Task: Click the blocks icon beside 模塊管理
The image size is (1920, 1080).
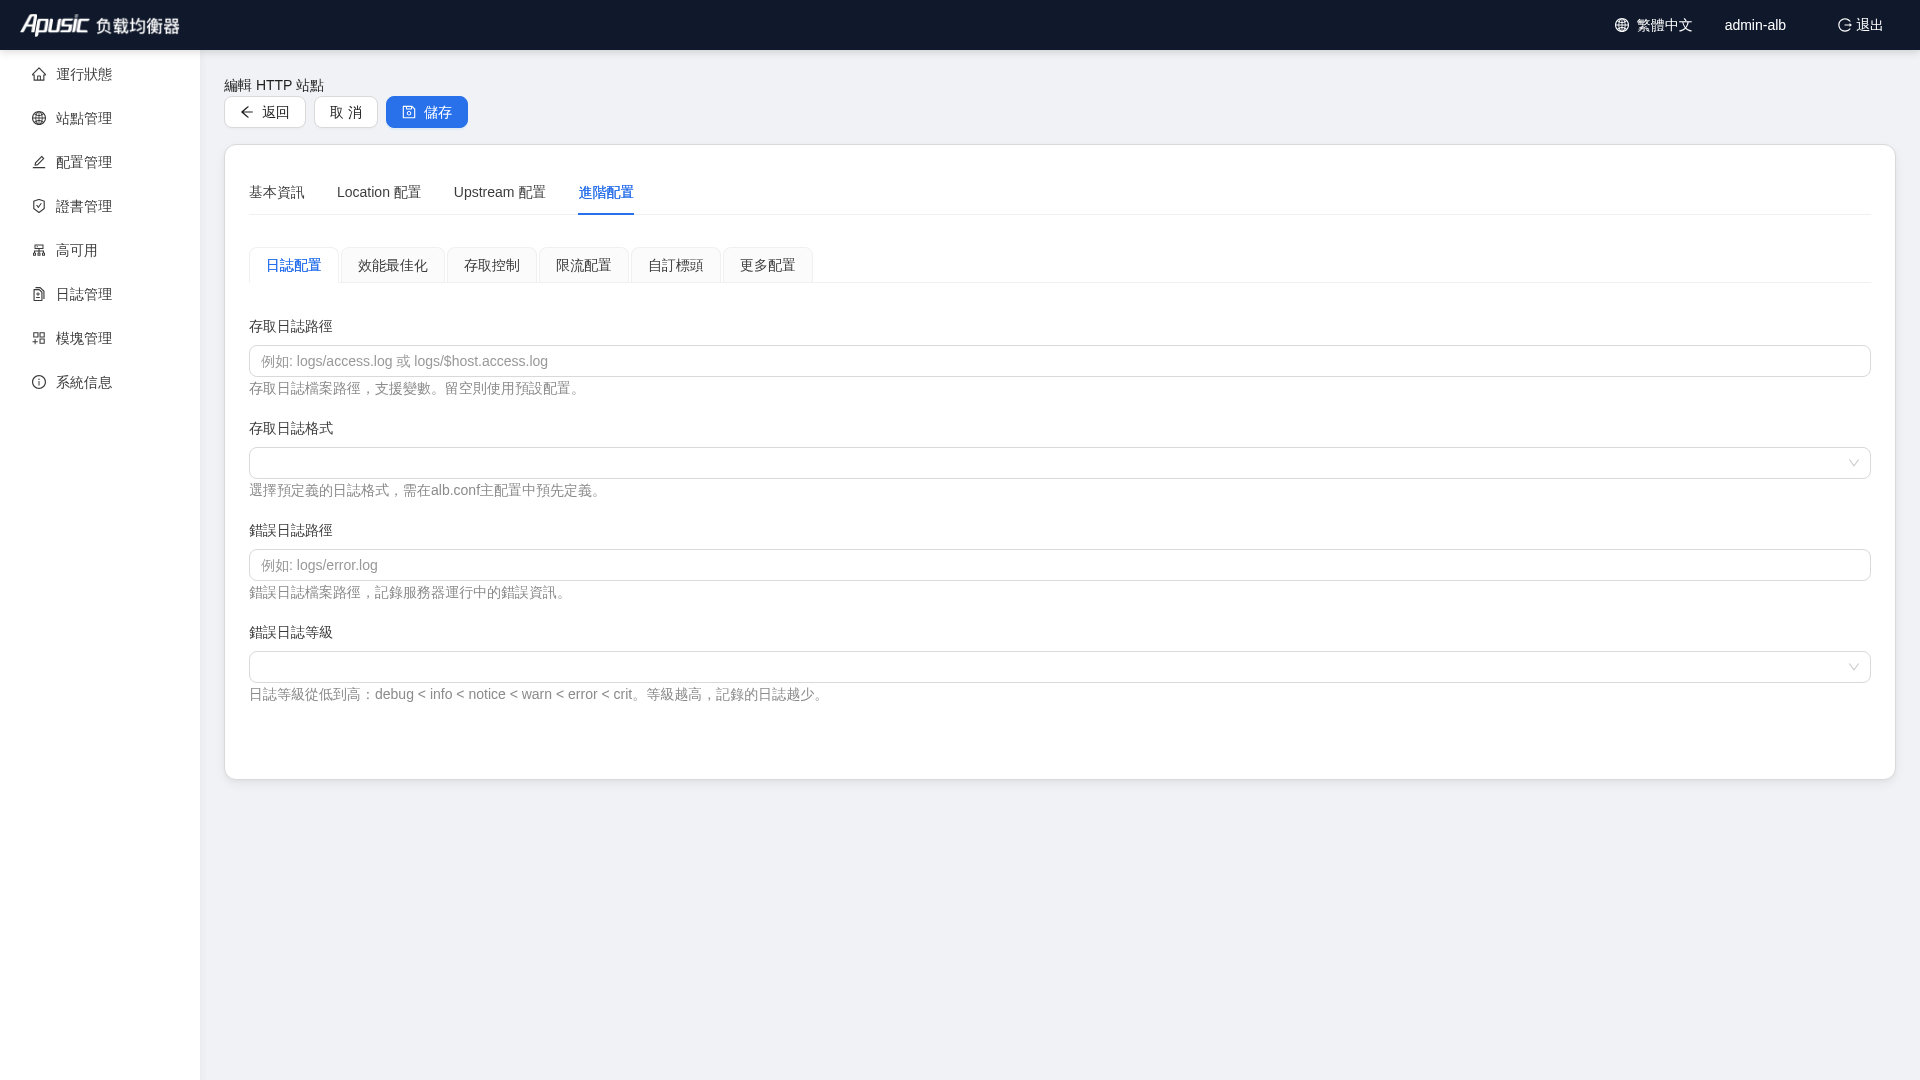Action: click(x=39, y=338)
